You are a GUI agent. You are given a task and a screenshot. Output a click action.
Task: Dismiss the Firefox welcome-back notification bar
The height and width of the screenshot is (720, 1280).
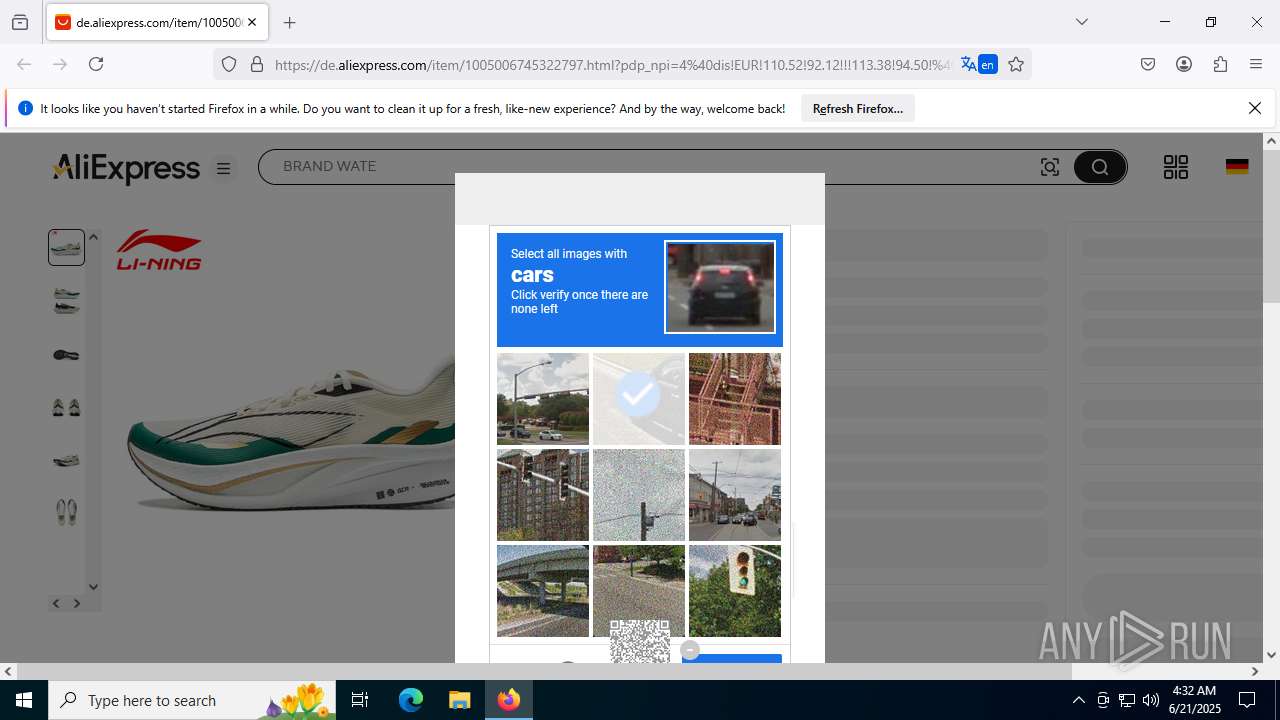1255,108
